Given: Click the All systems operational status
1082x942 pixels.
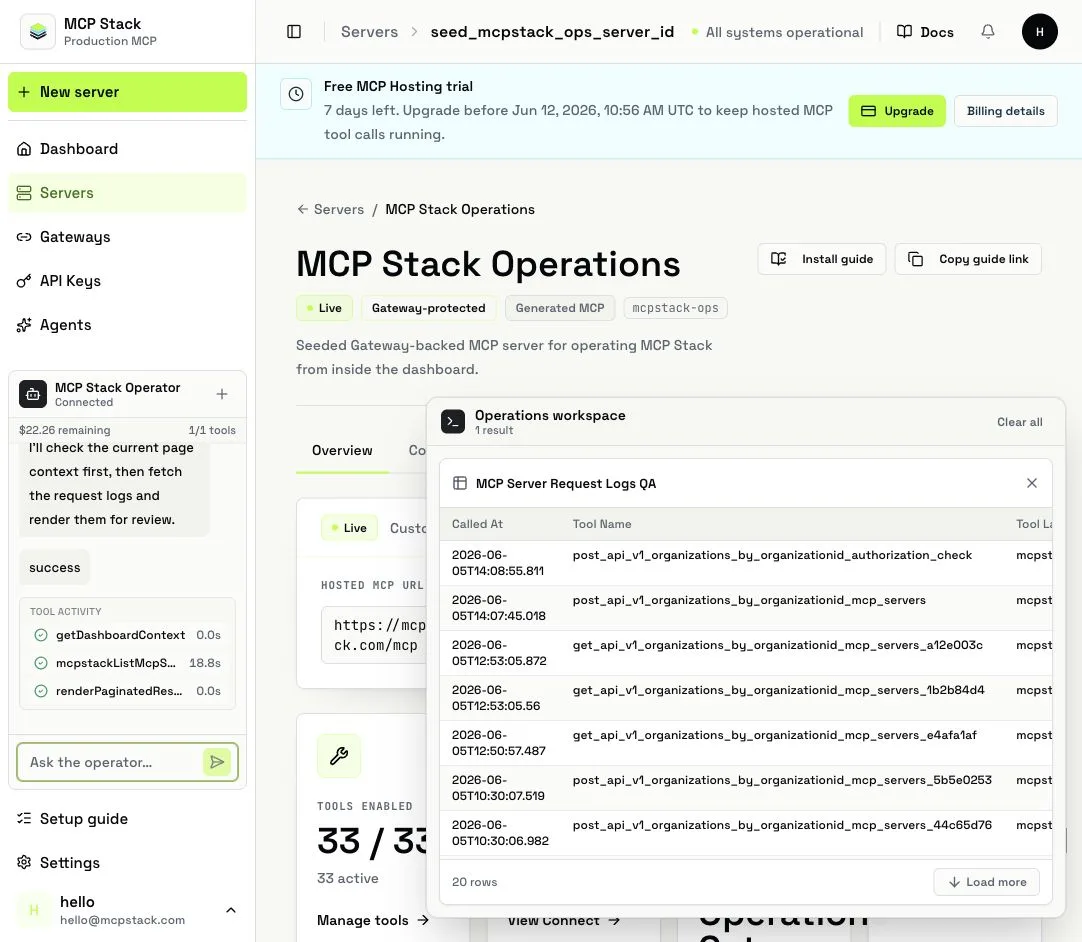Looking at the screenshot, I should click(778, 32).
